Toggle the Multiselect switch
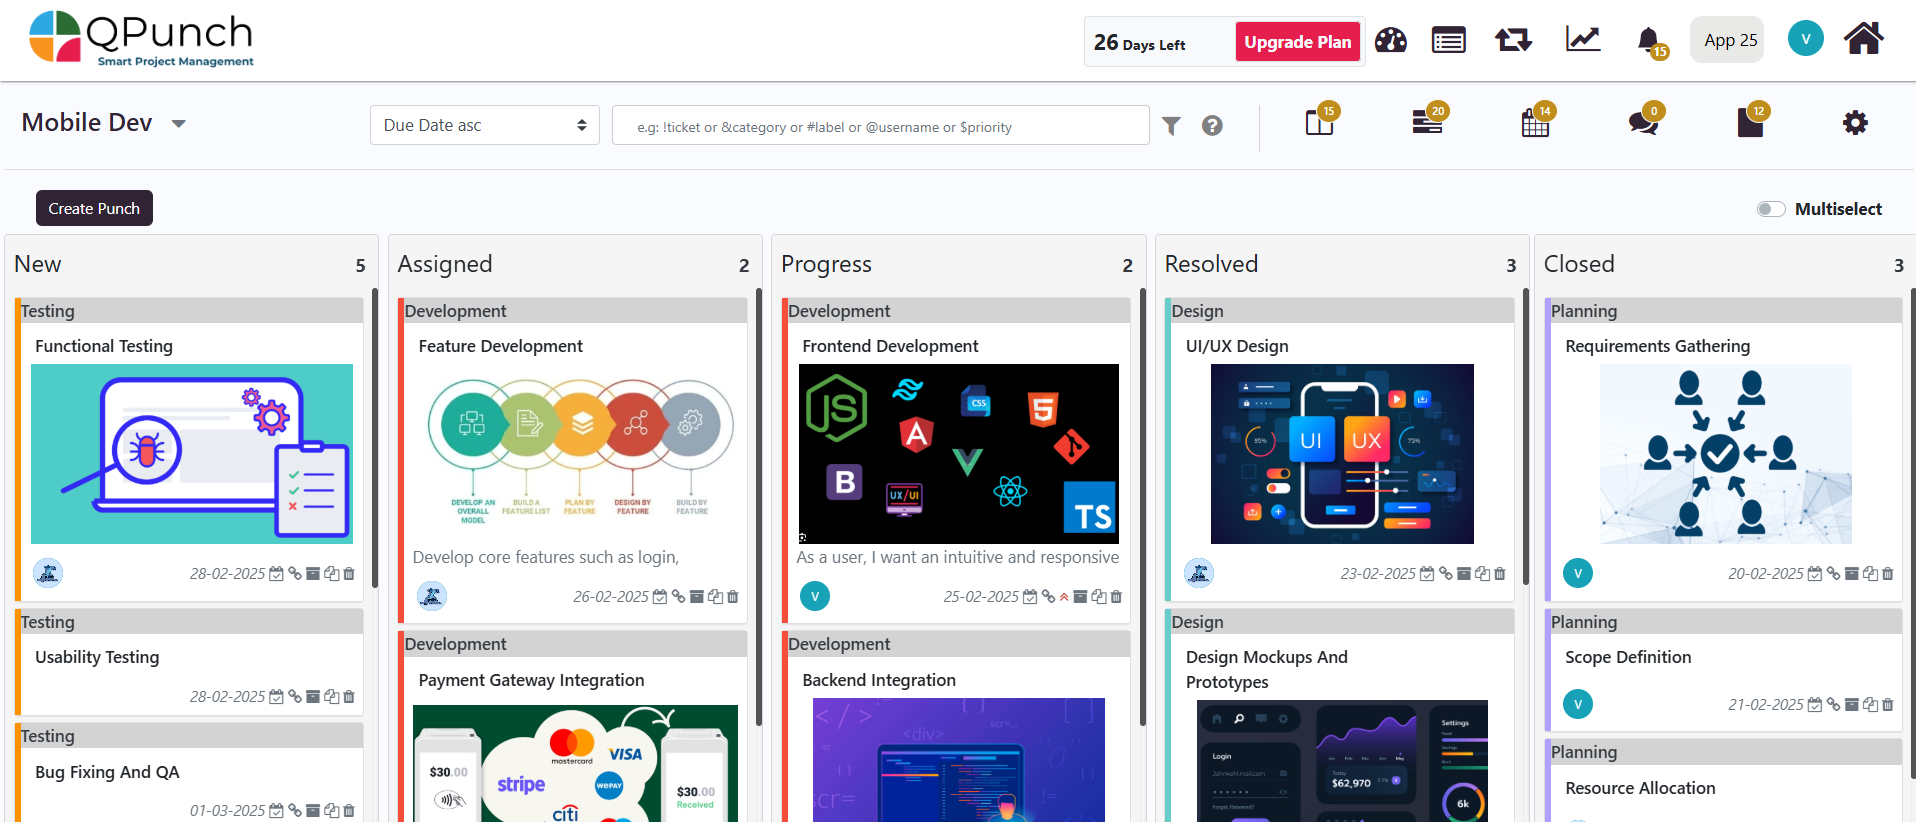The height and width of the screenshot is (822, 1916). click(1771, 209)
